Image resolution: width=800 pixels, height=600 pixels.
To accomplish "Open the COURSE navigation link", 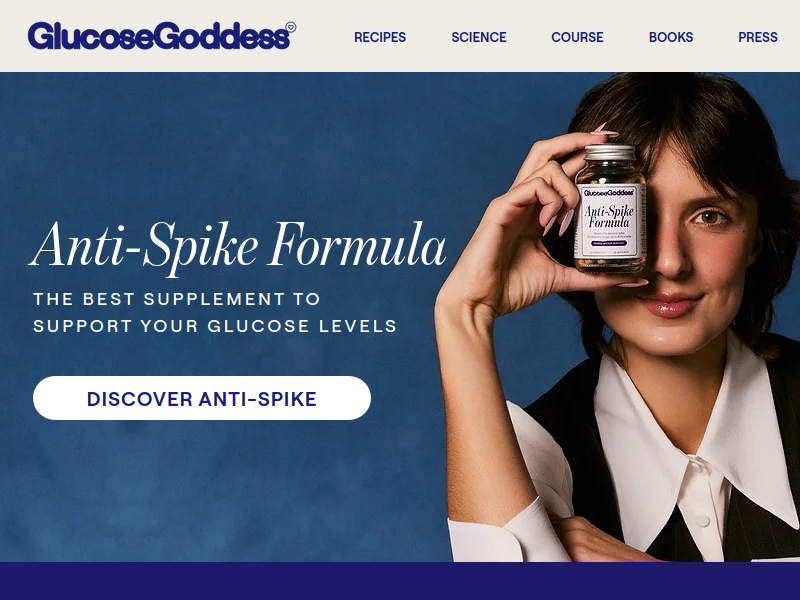I will [x=577, y=37].
